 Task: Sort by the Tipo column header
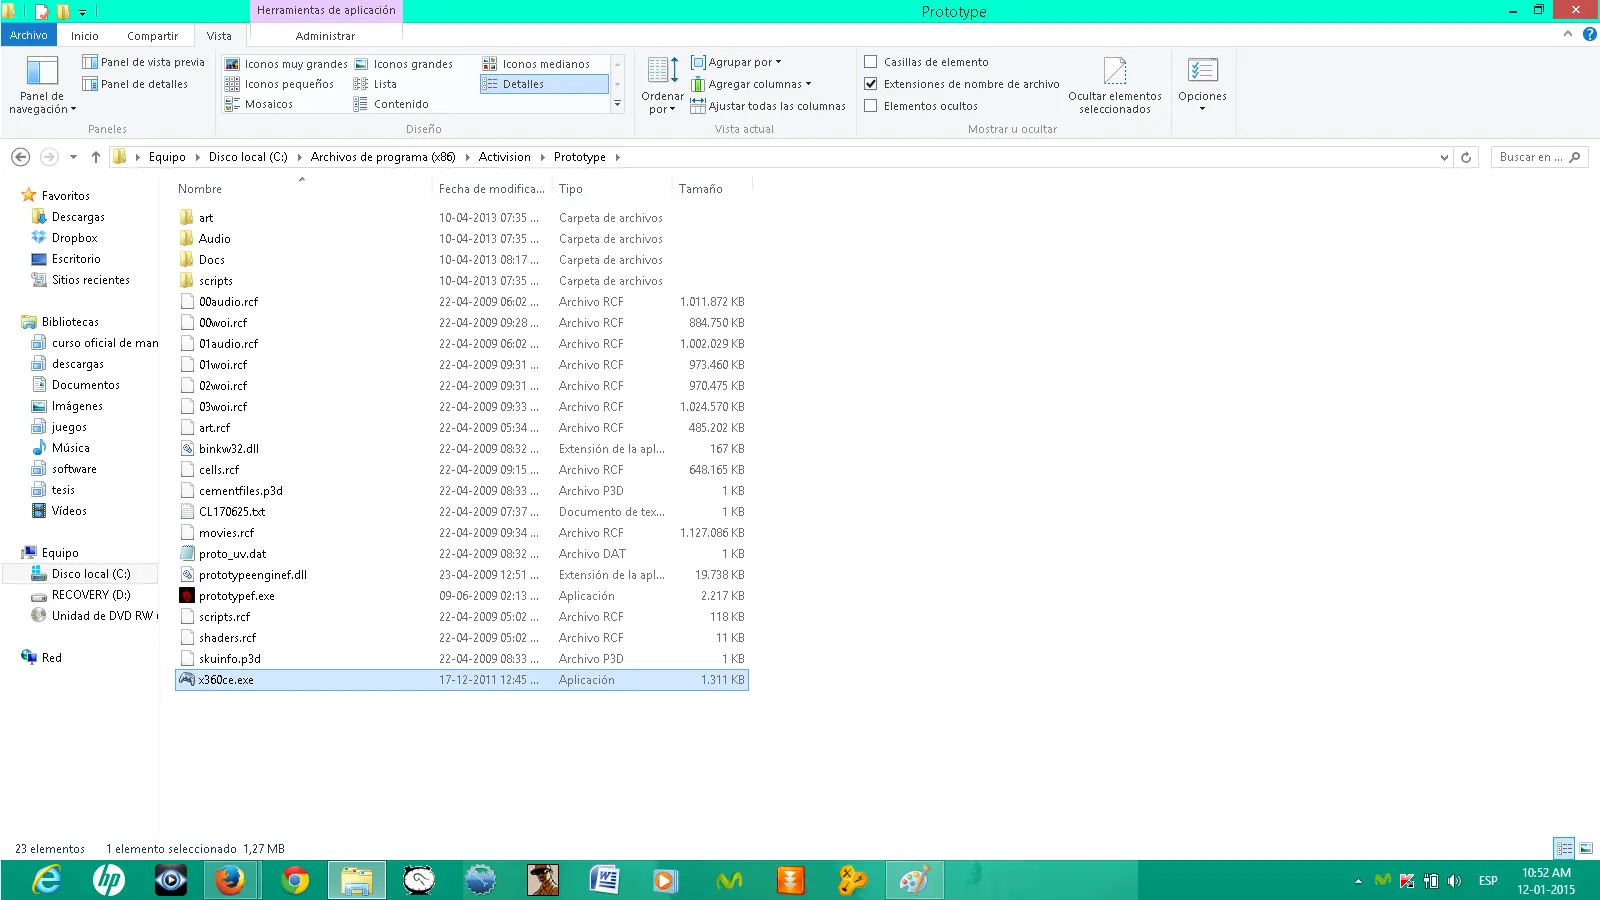click(612, 189)
